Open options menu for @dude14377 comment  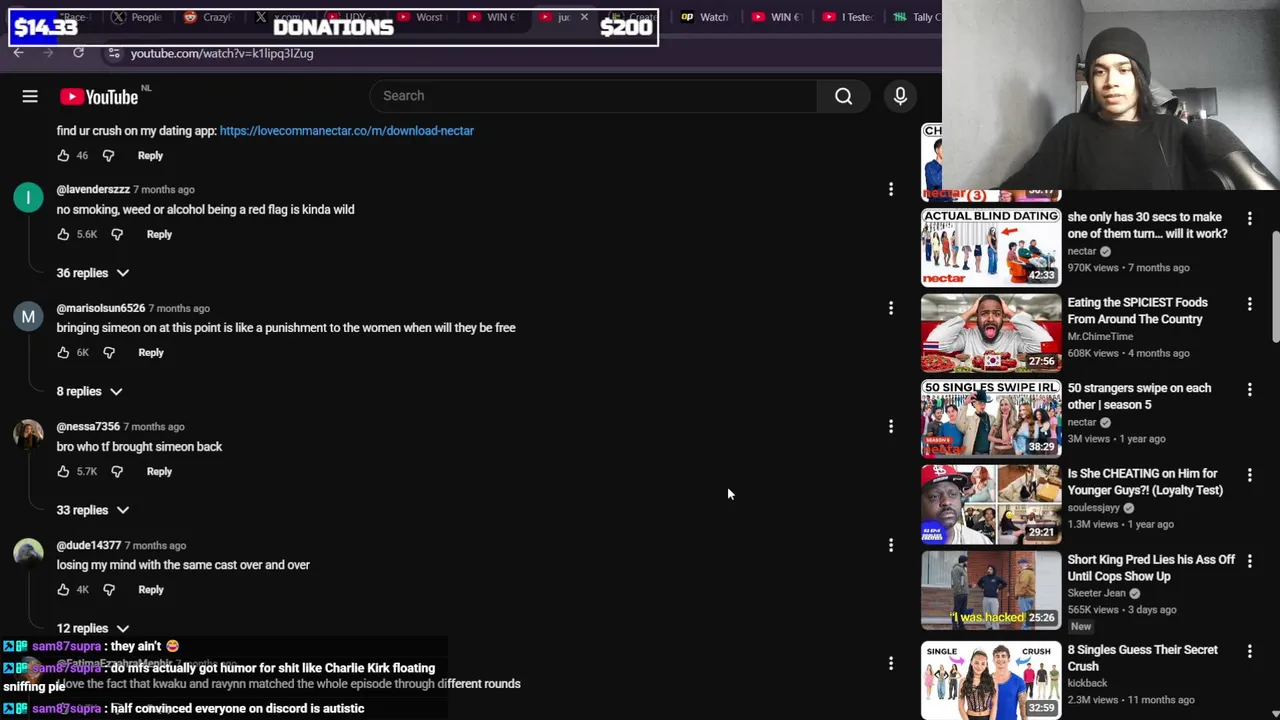[891, 545]
